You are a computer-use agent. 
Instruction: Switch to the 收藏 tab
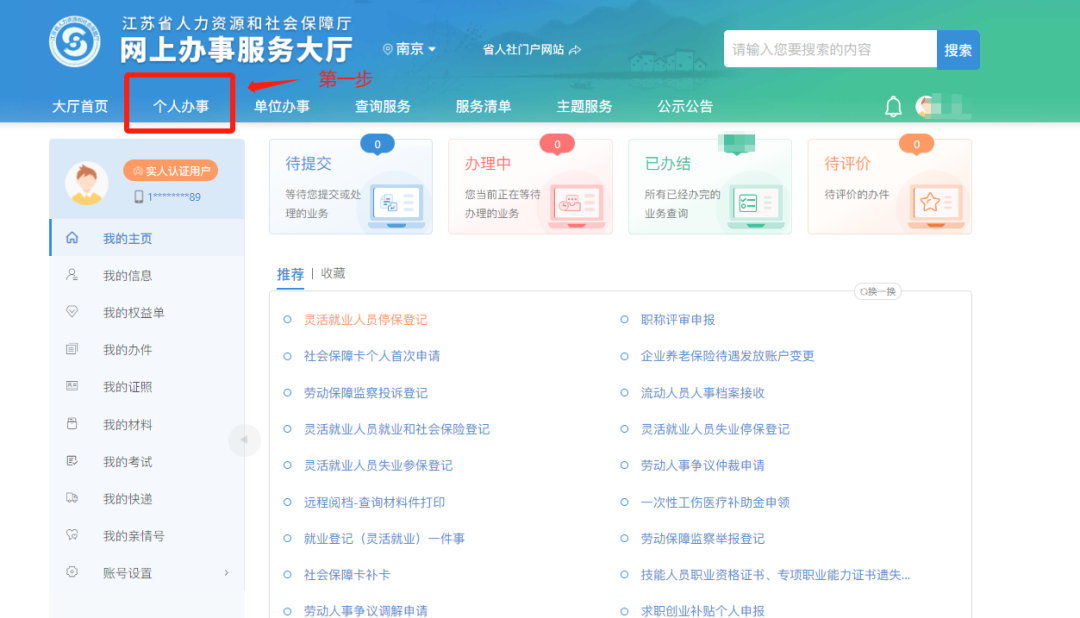point(333,273)
